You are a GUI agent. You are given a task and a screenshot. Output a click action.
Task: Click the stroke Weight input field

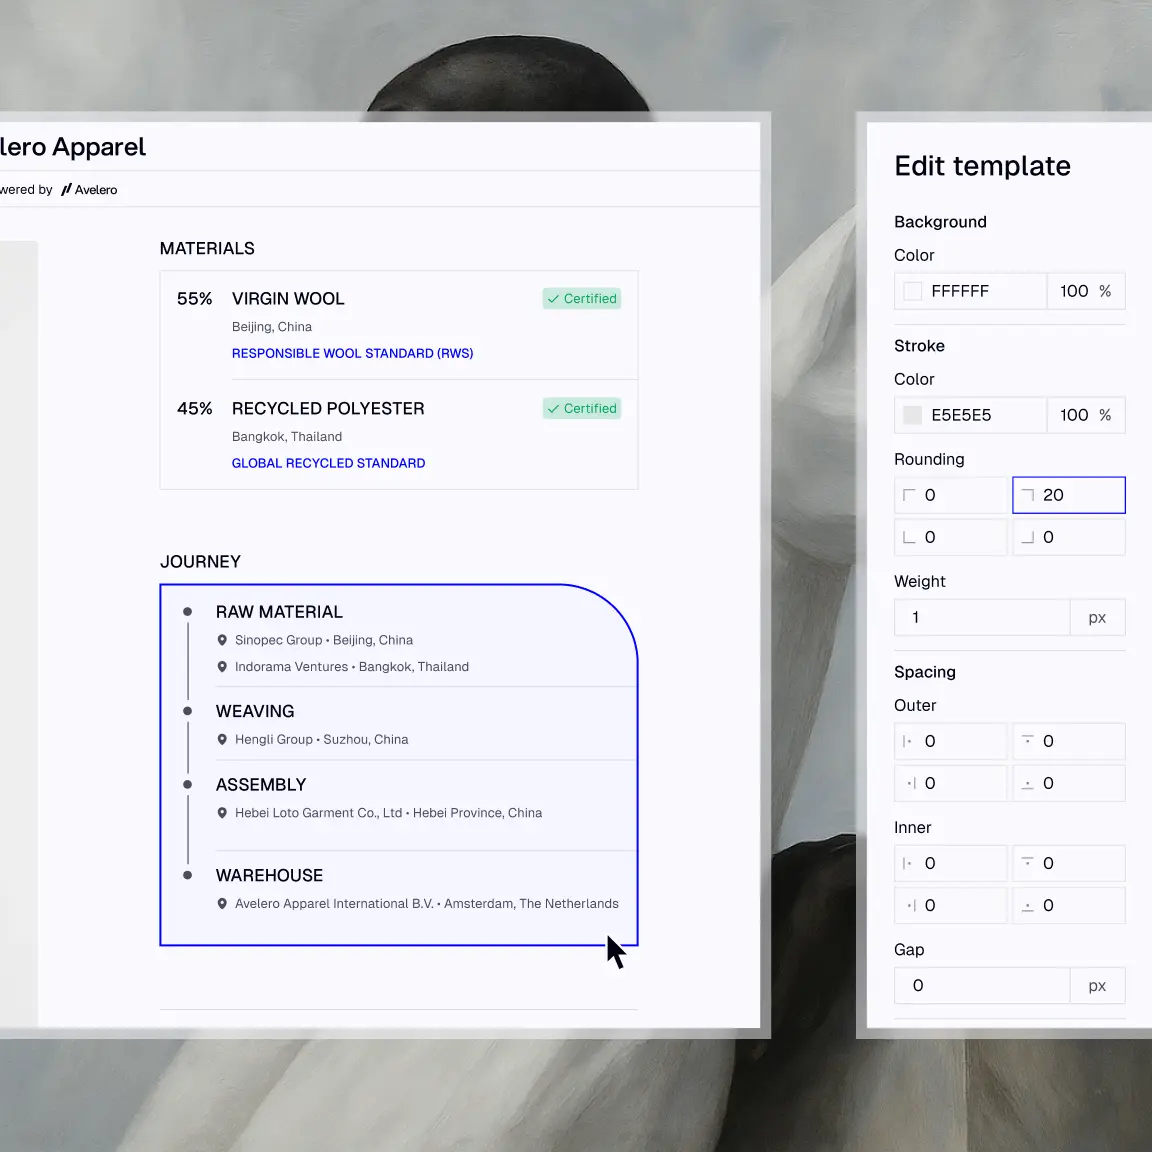982,618
